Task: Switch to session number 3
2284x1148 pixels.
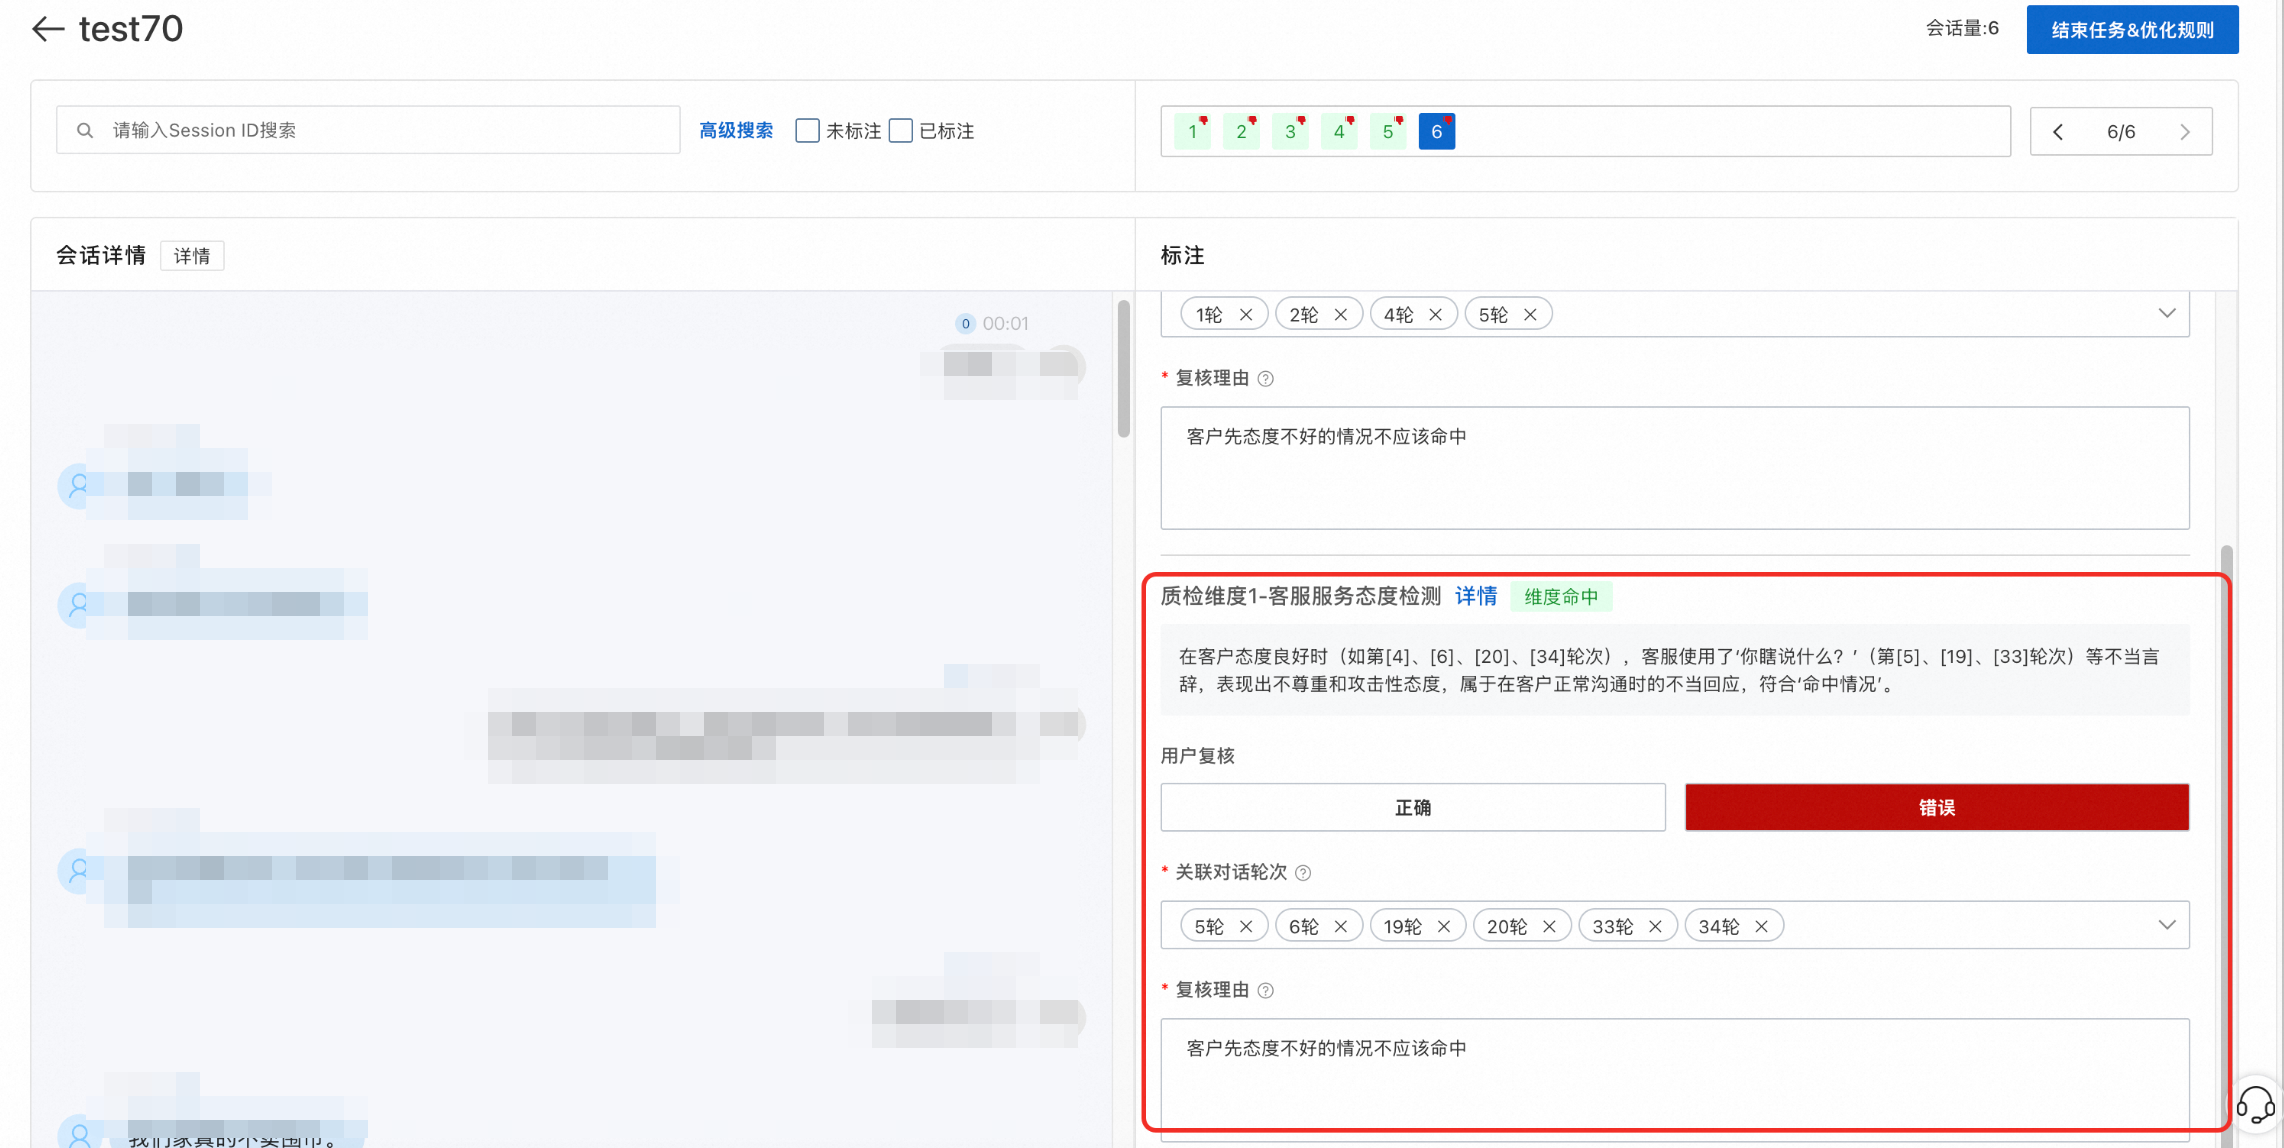Action: tap(1290, 132)
